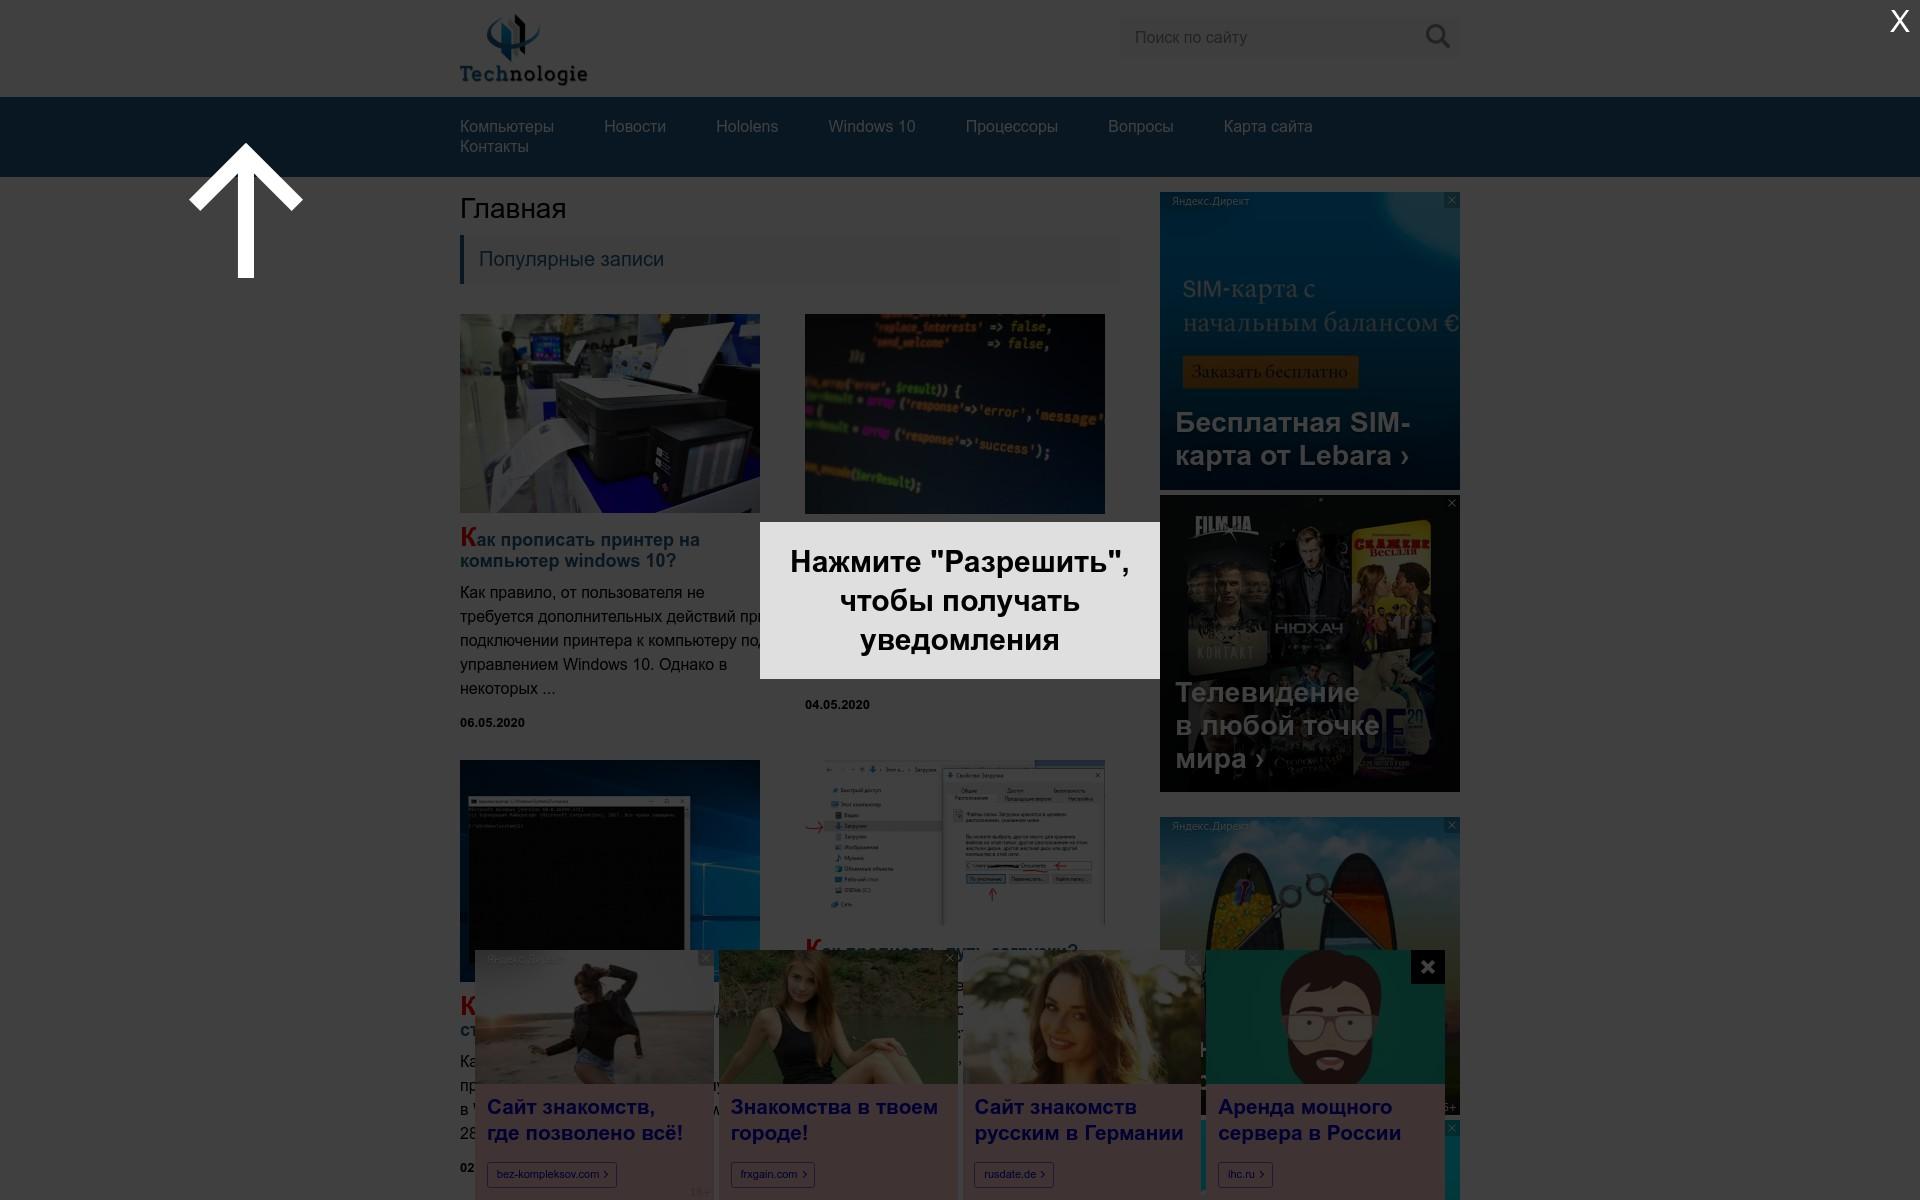1920x1200 pixels.
Task: Select Windows 10 in navigation
Action: 871,127
